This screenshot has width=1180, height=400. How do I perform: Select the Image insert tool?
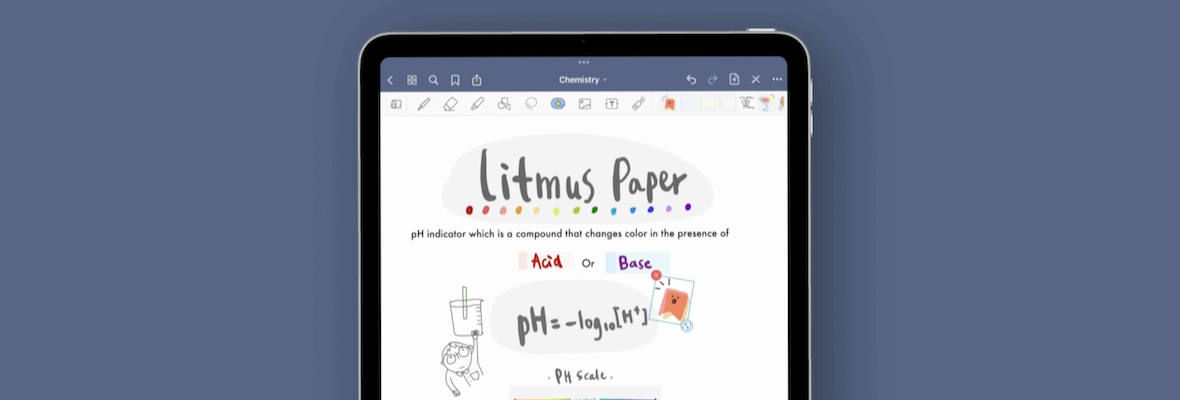(x=585, y=104)
